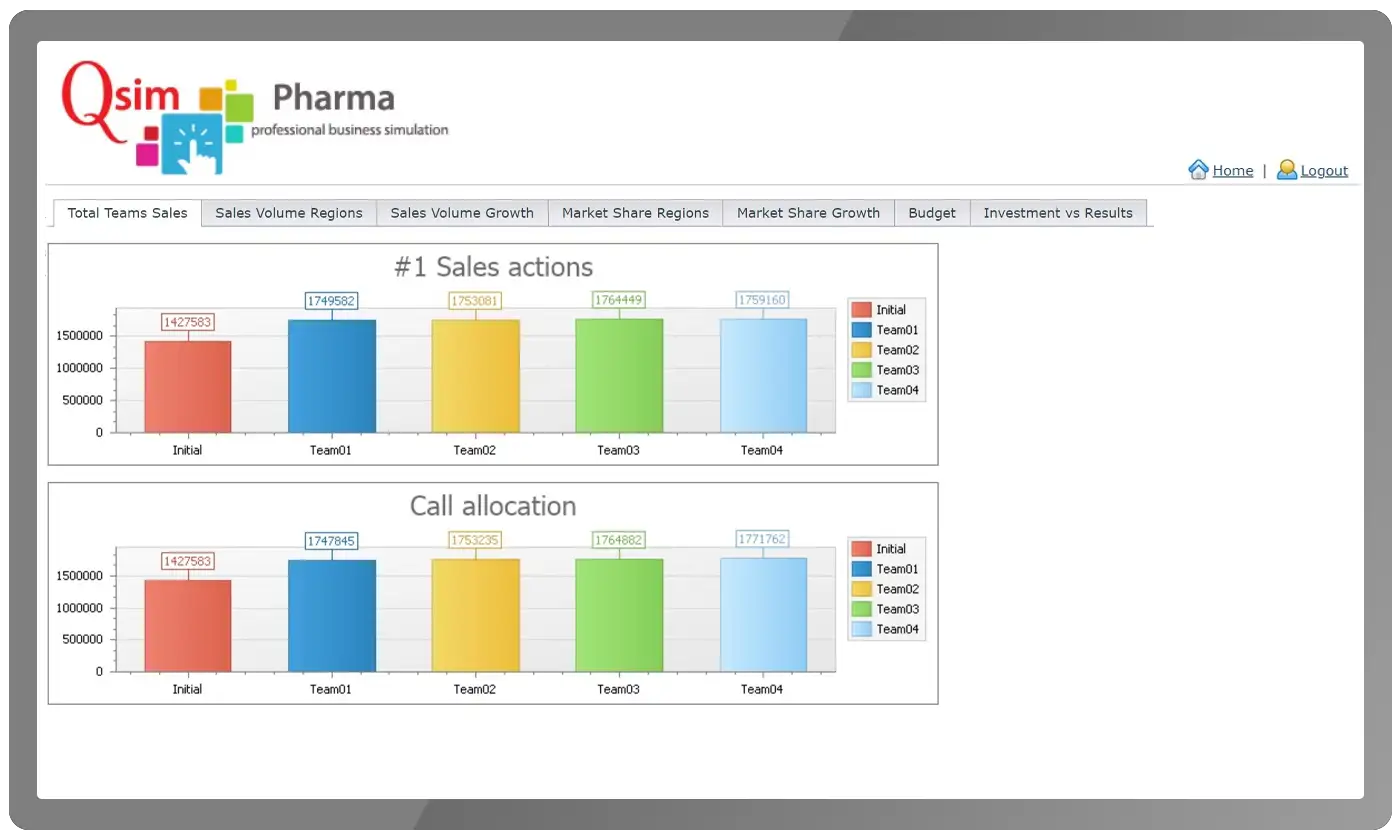Screen dimensions: 1400x840
Task: Click Team01 blue bar in Call allocation chart
Action: (x=332, y=615)
